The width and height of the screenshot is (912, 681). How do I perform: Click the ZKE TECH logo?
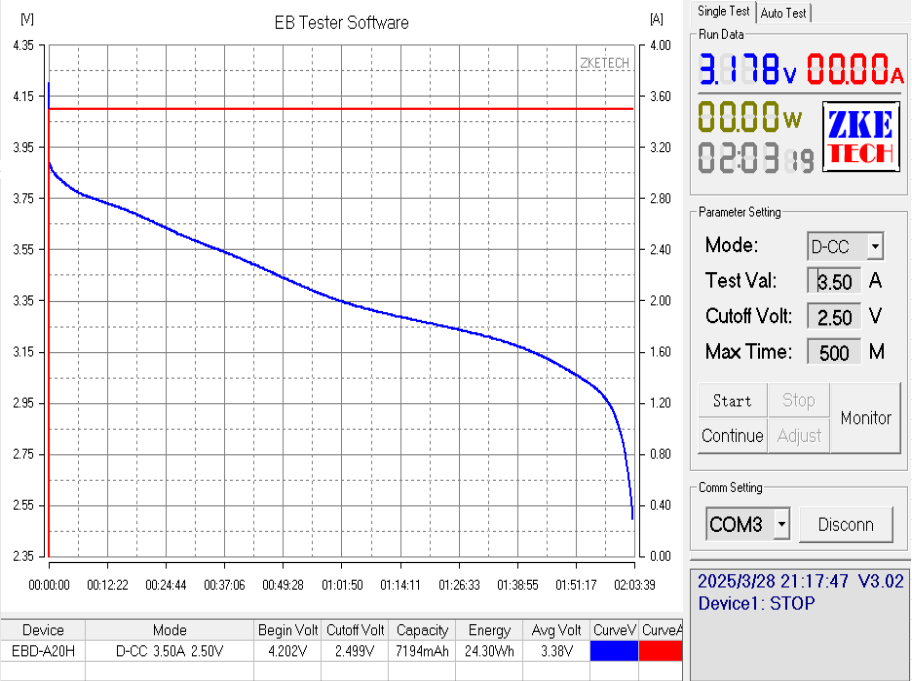(860, 137)
